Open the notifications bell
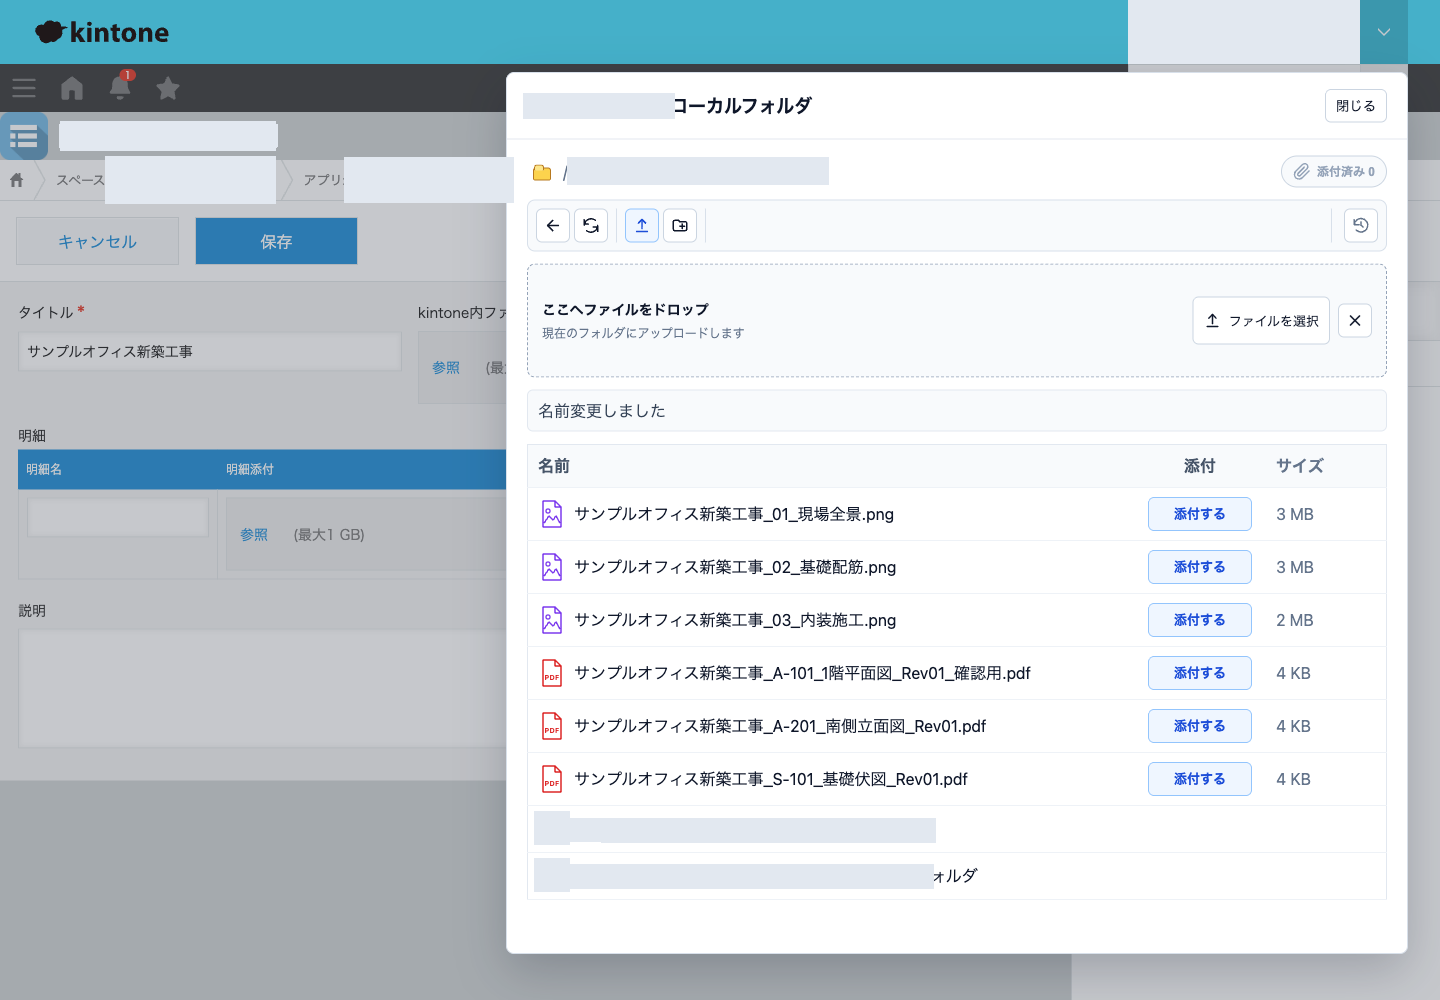Screen dimensions: 1440x1000 tap(120, 87)
